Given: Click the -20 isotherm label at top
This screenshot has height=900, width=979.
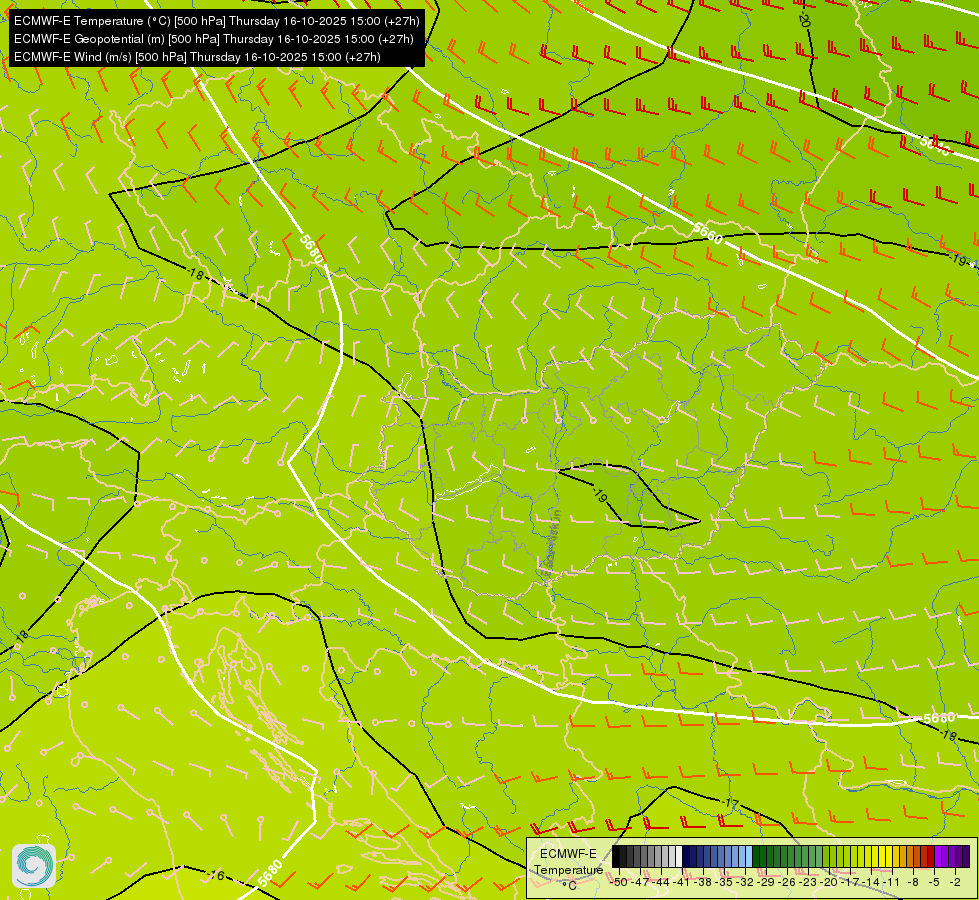Looking at the screenshot, I should click(x=803, y=17).
